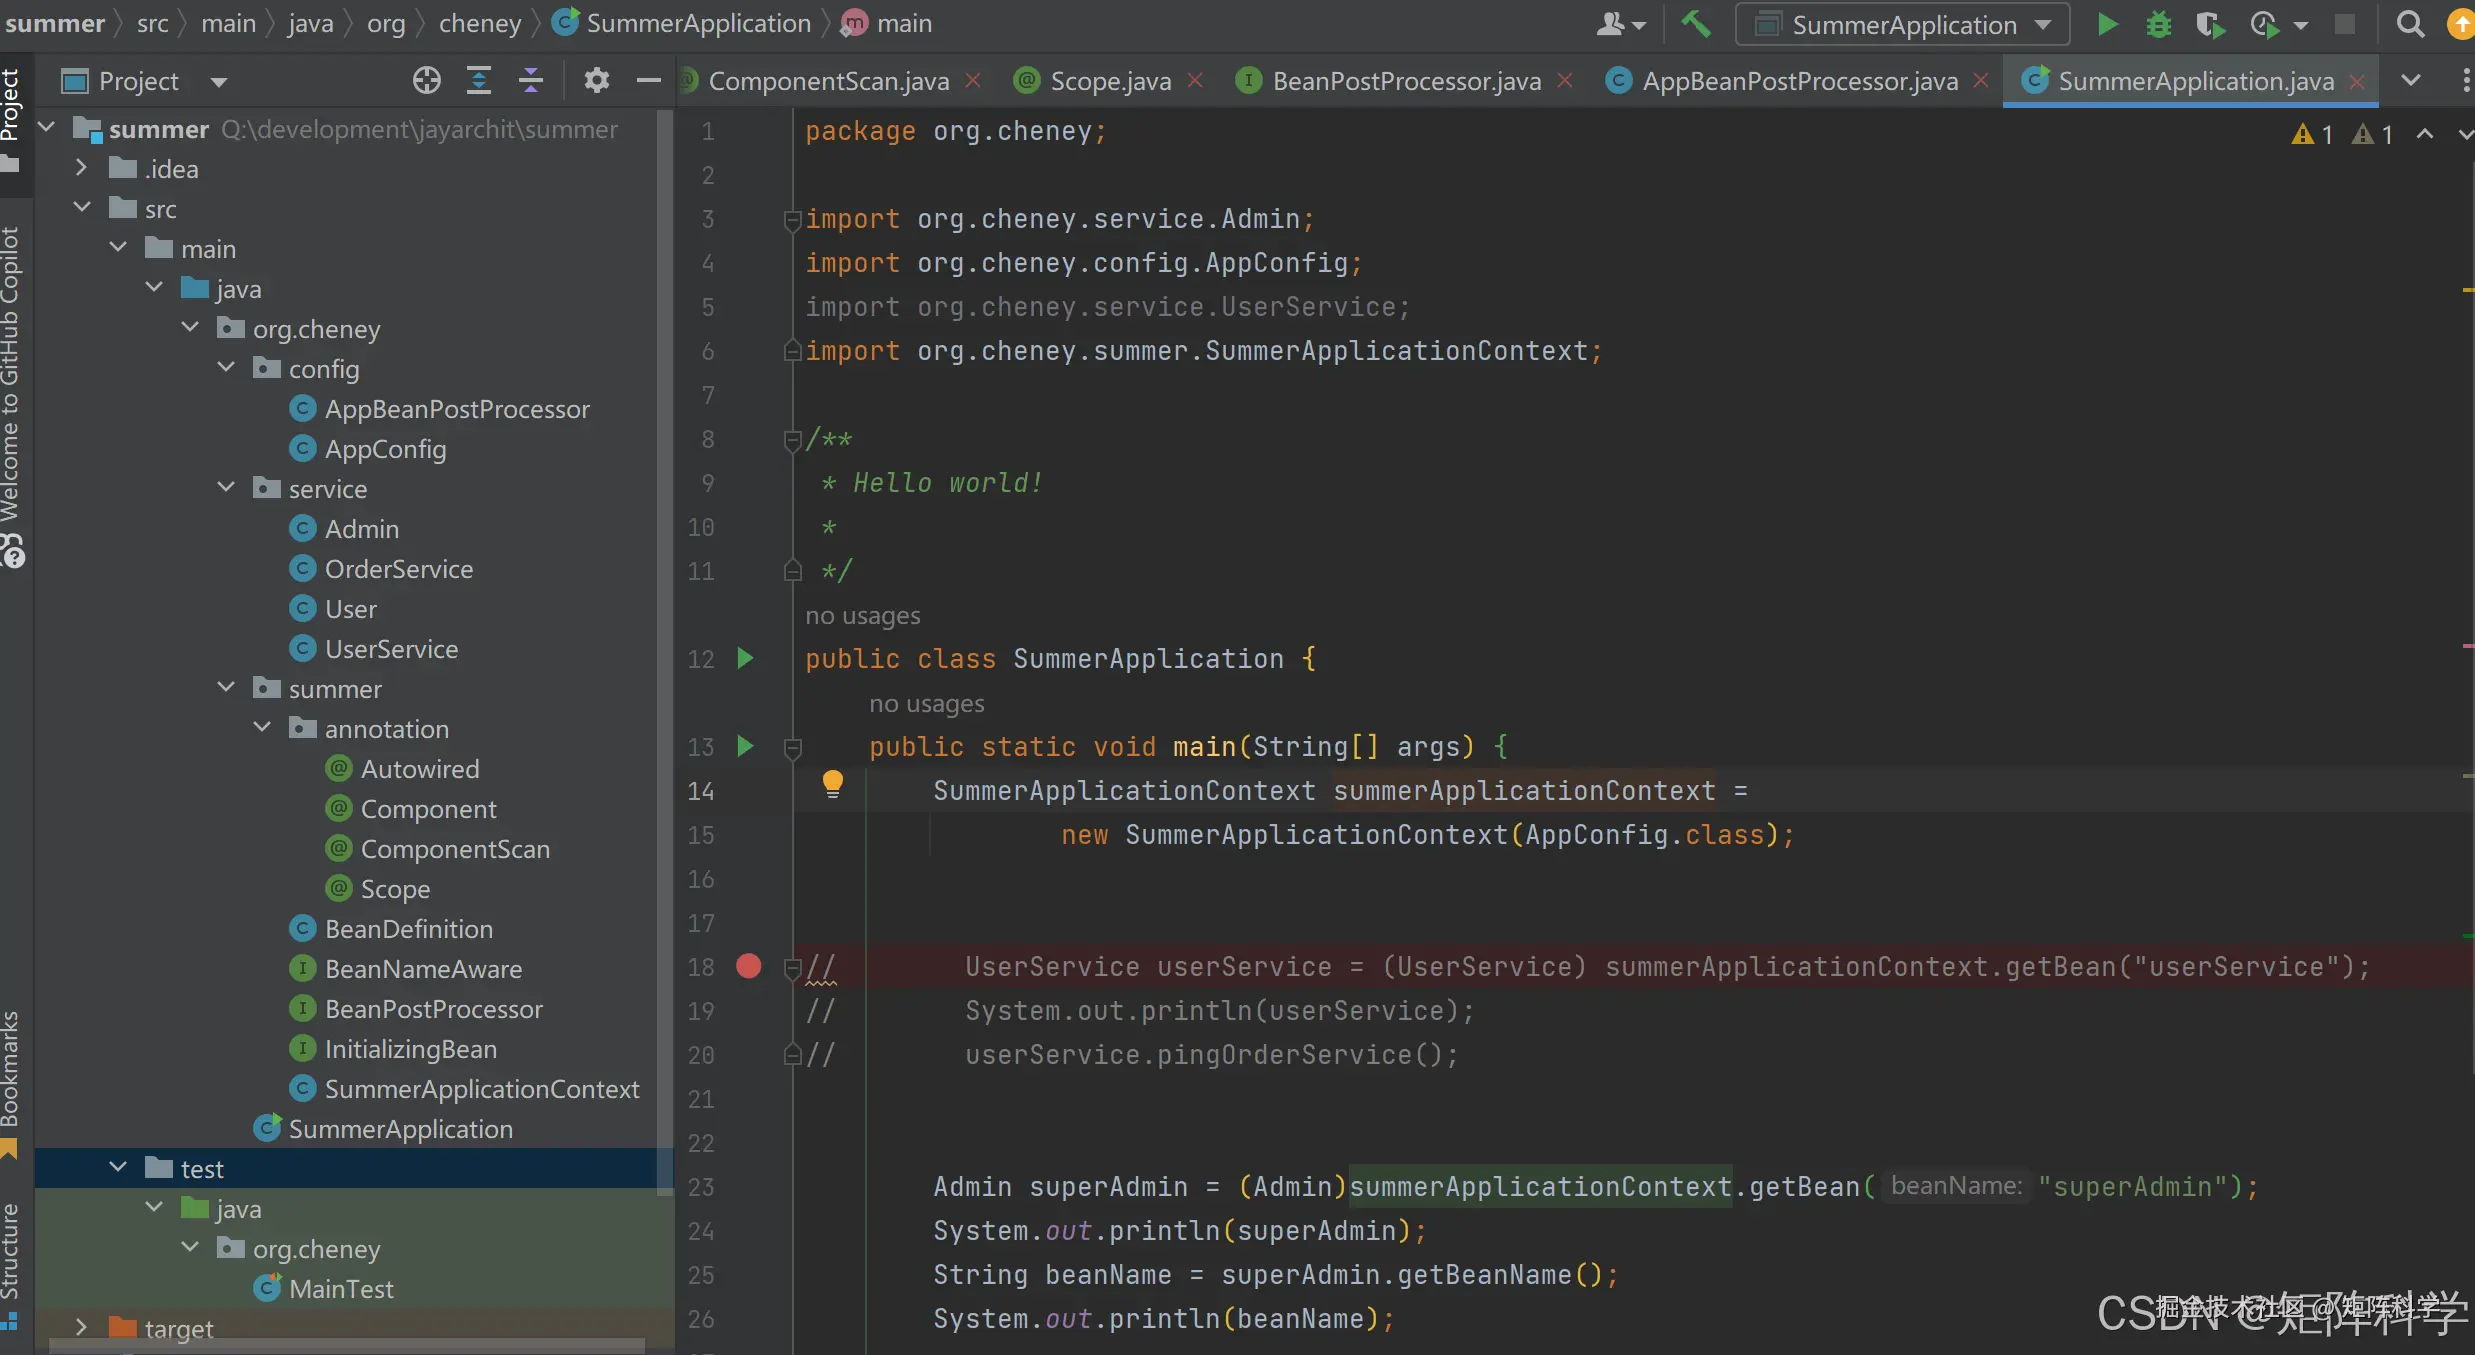Click run gutter arrow beside main method
2475x1355 pixels.
(x=745, y=746)
